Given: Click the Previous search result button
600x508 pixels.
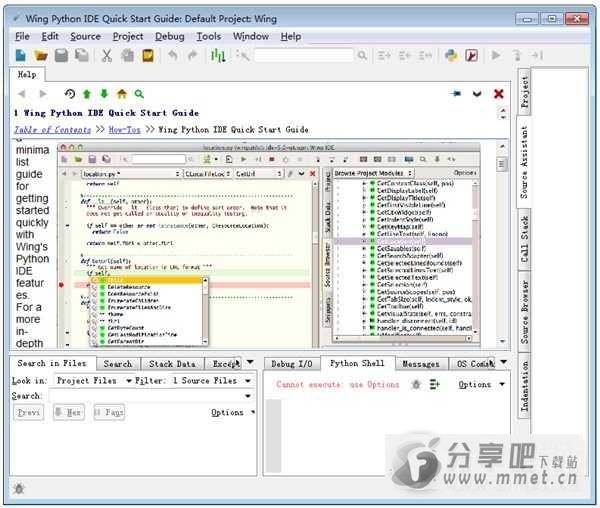Looking at the screenshot, I should (29, 412).
